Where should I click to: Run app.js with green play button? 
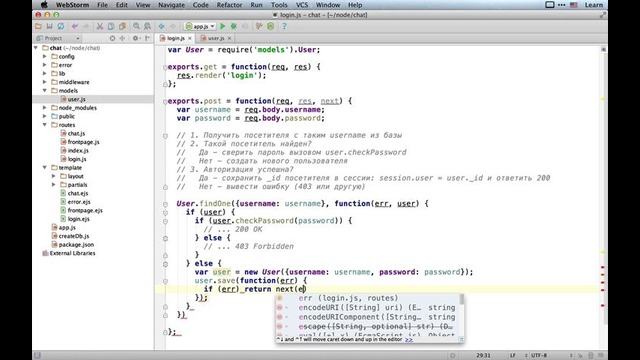(223, 27)
